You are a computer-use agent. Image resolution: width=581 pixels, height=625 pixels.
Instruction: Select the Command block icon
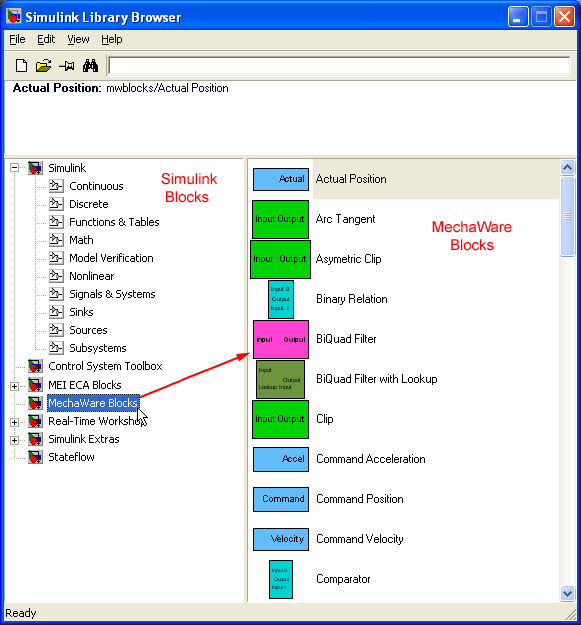281,499
